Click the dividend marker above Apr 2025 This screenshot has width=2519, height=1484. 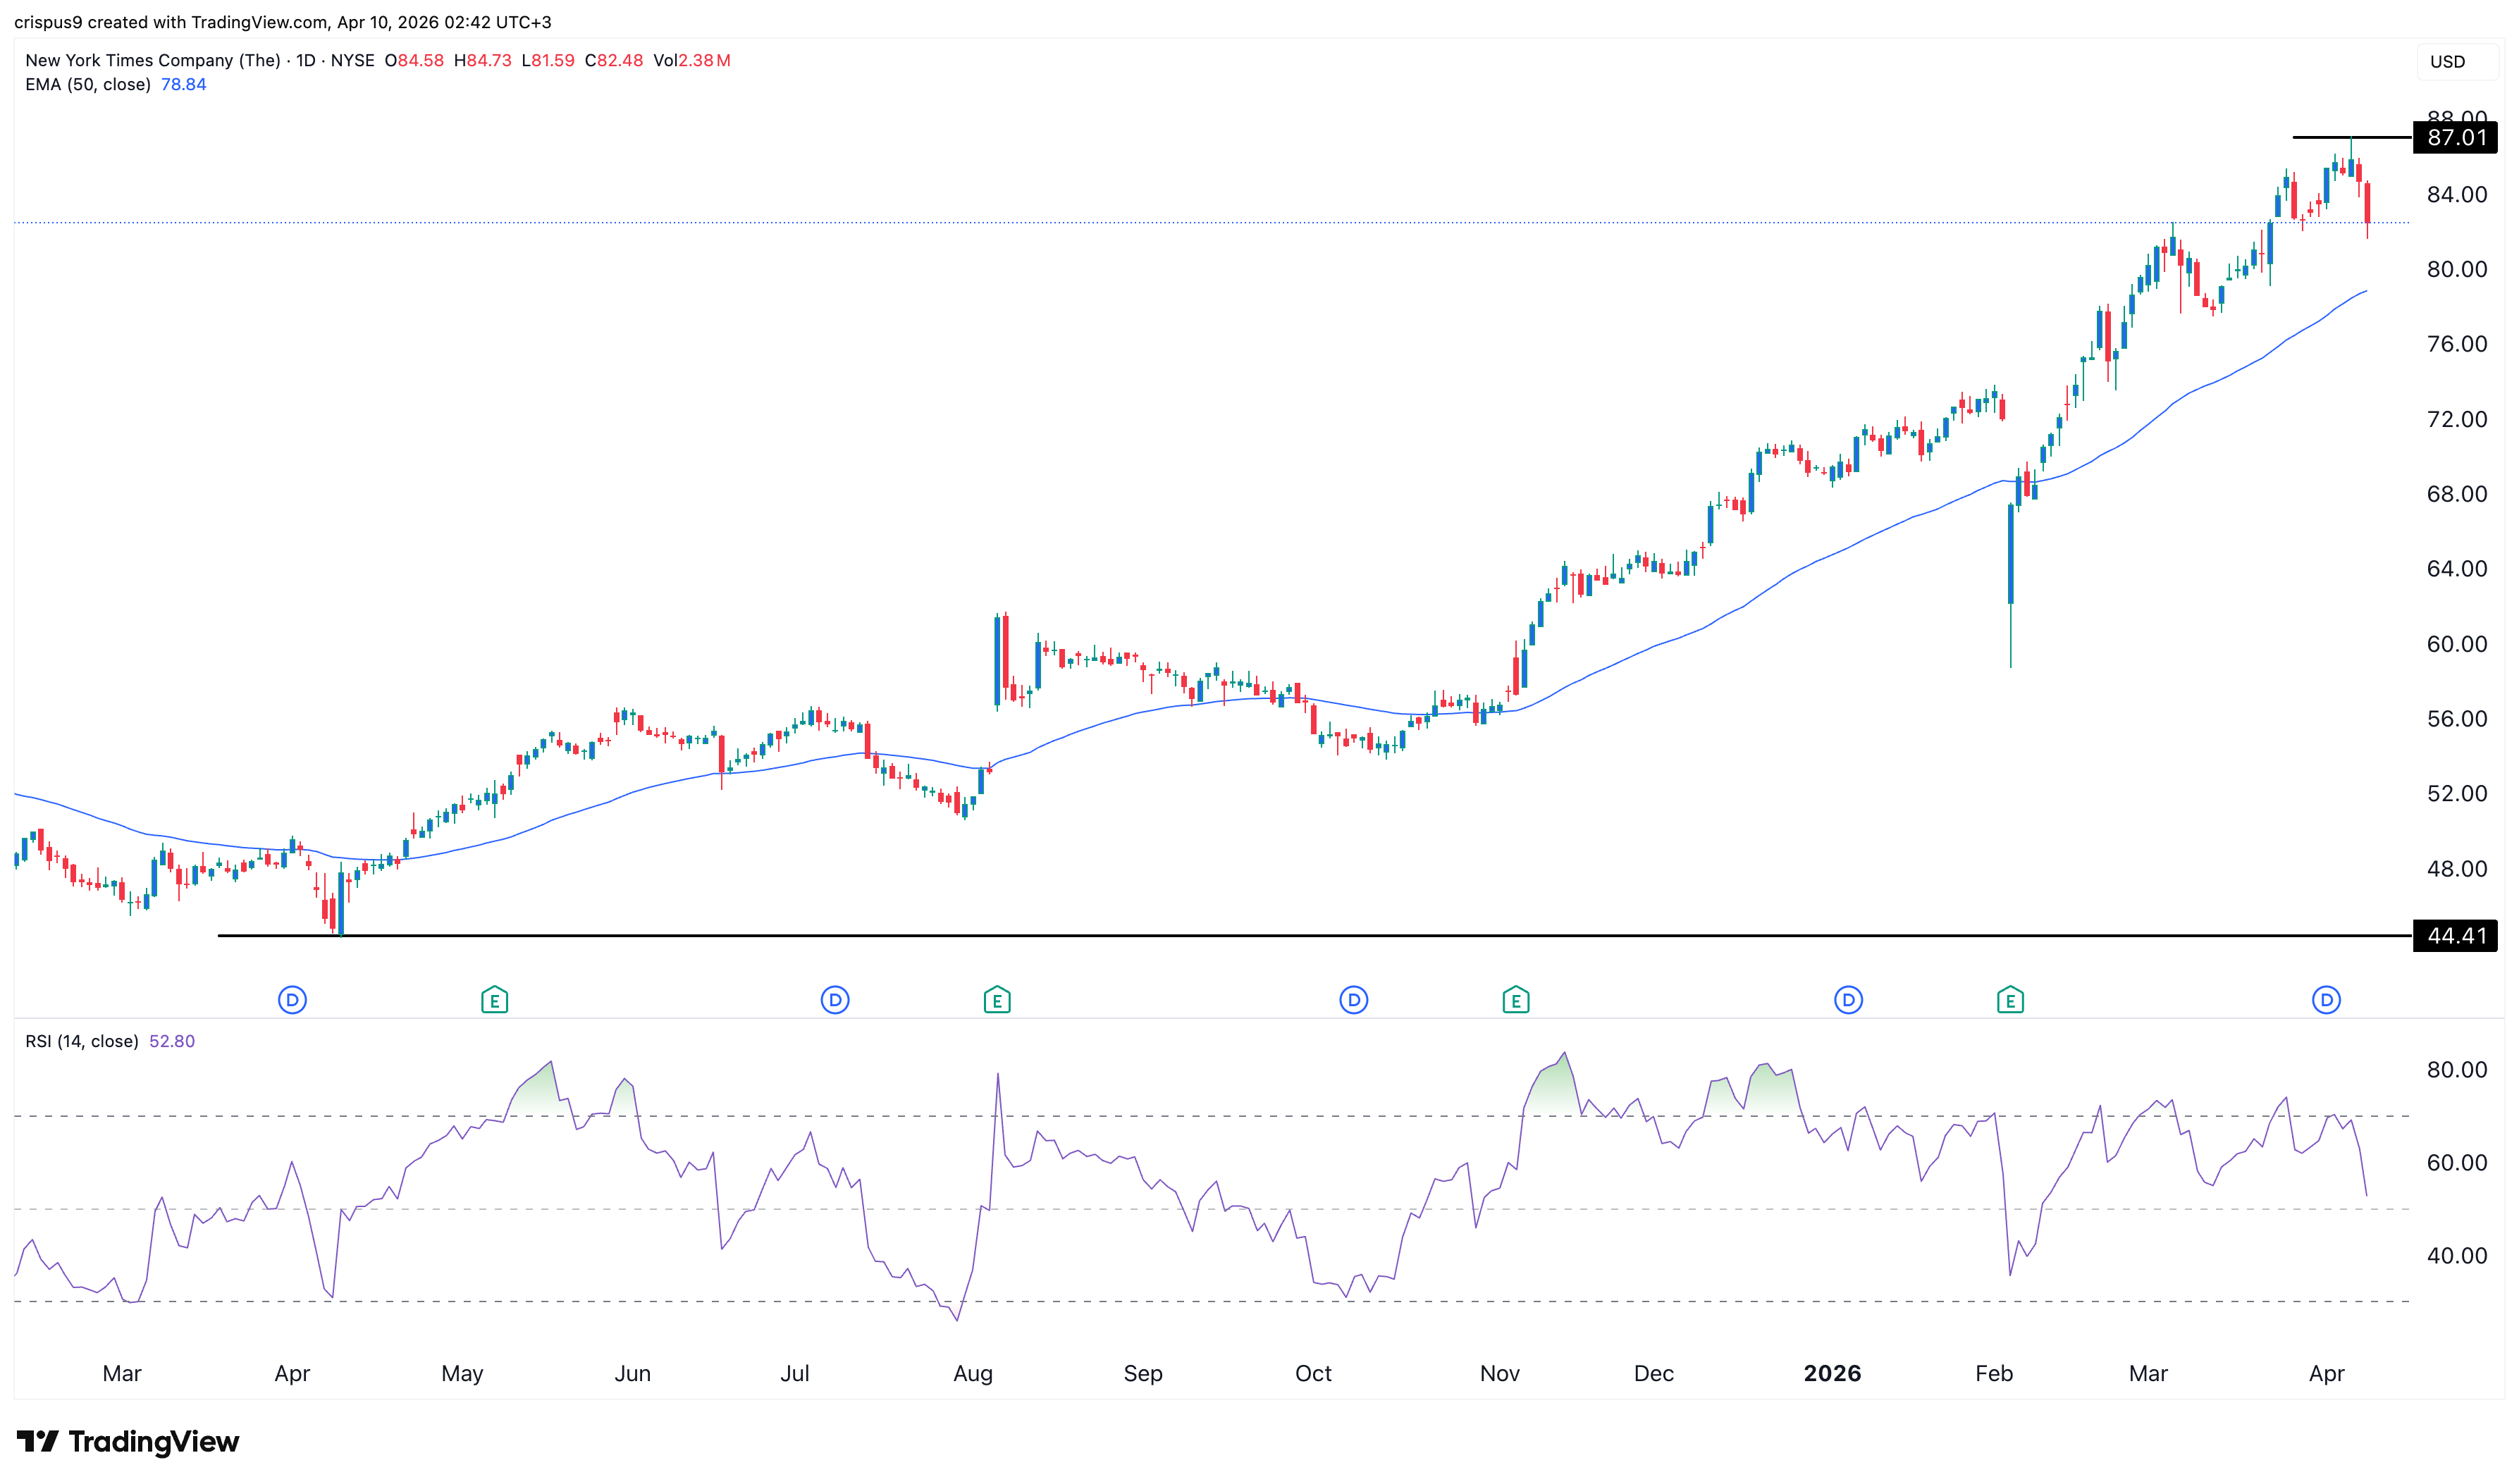click(x=292, y=999)
